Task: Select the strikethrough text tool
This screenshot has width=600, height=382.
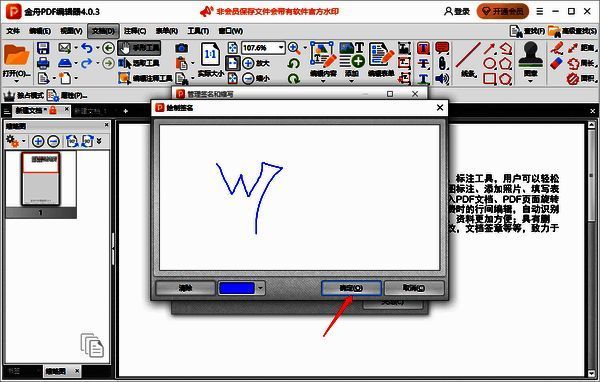Action: (423, 64)
